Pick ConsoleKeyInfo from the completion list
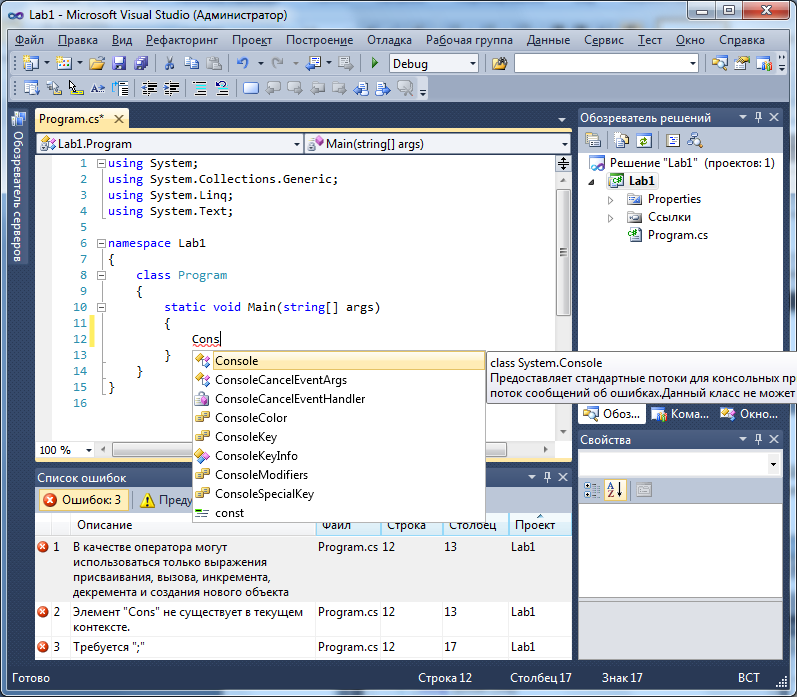Image resolution: width=797 pixels, height=697 pixels. tap(339, 456)
